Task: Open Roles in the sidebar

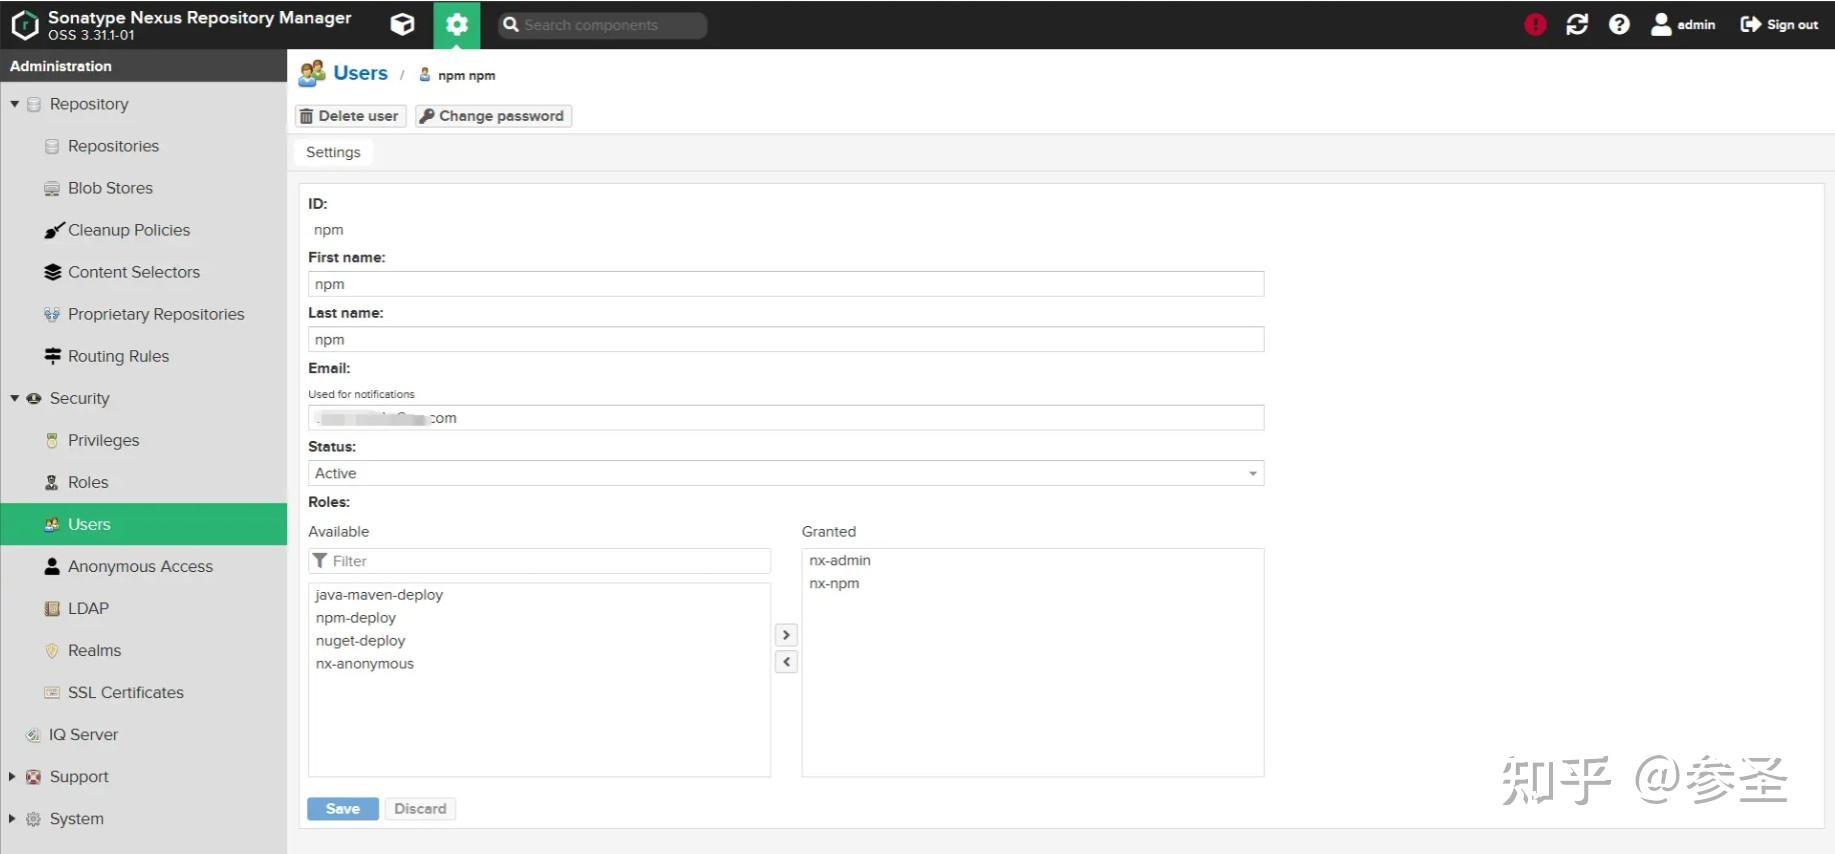Action: (x=88, y=482)
